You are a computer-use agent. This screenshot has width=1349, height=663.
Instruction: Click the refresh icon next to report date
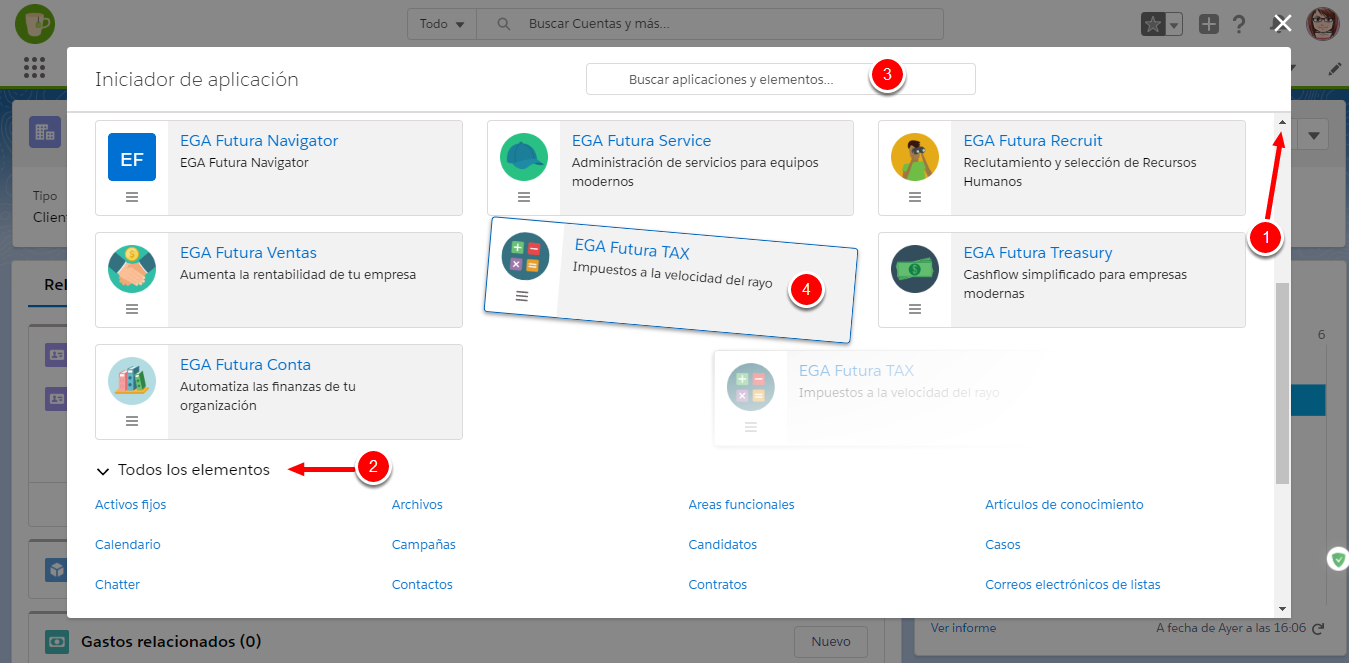point(1318,628)
